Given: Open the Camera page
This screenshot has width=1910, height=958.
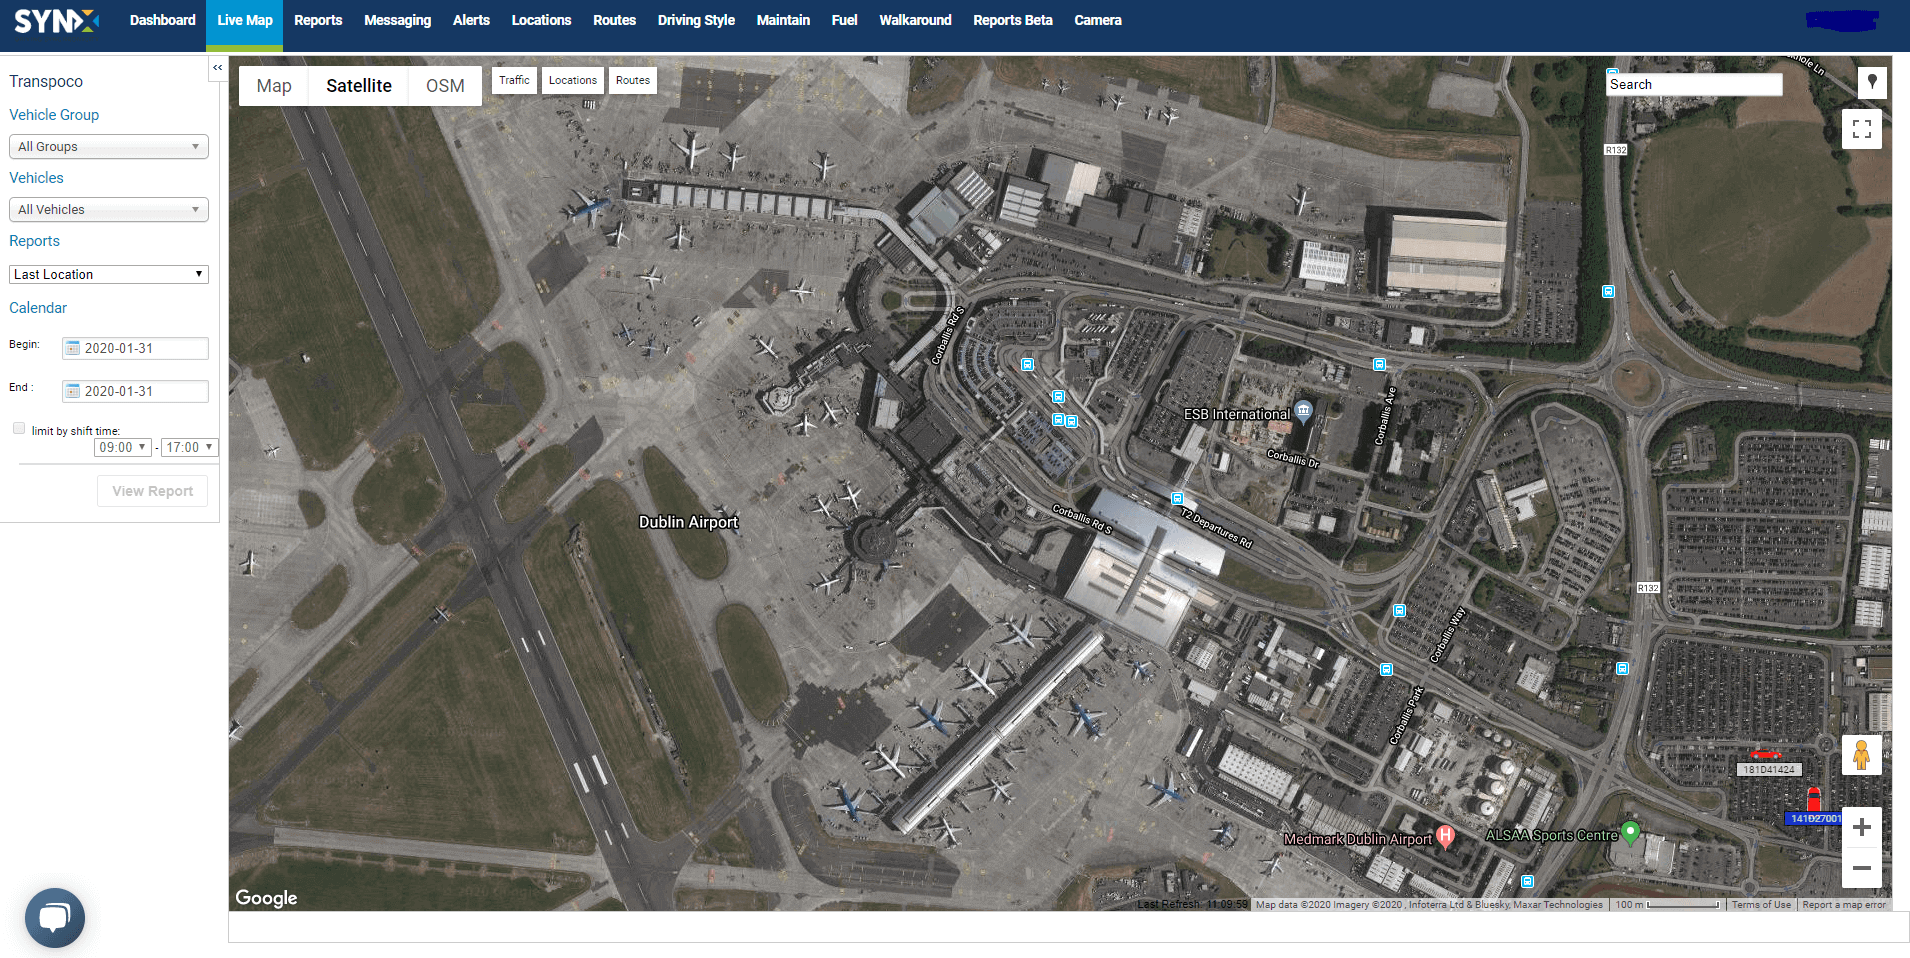Looking at the screenshot, I should [1097, 20].
